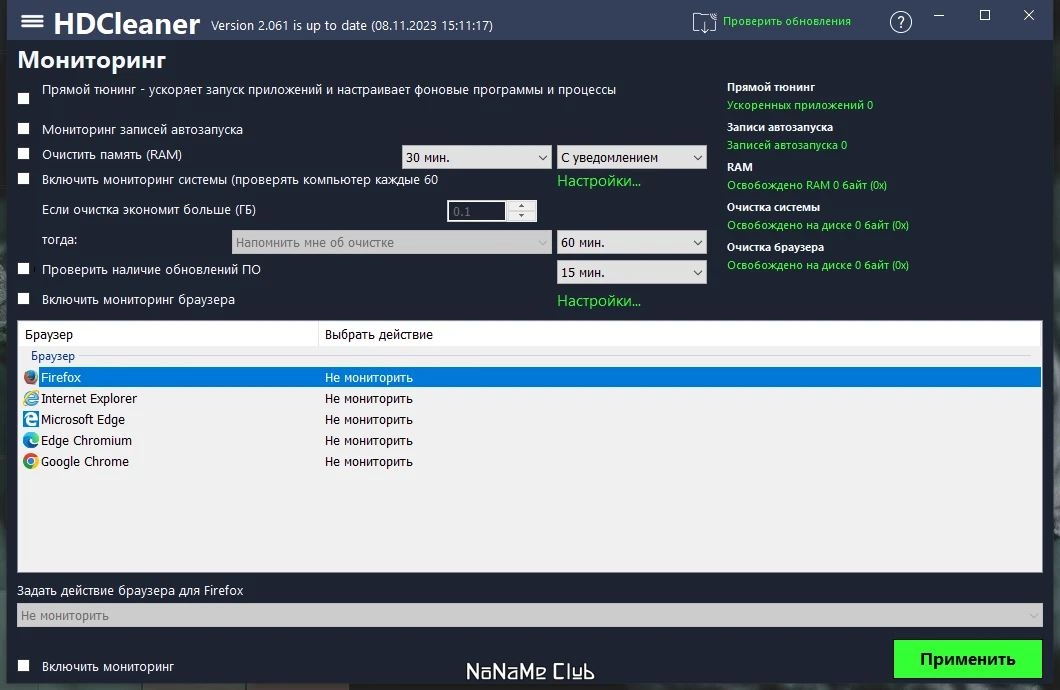Open the hamburger main menu
Viewport: 1060px width, 690px height.
pyautogui.click(x=32, y=22)
